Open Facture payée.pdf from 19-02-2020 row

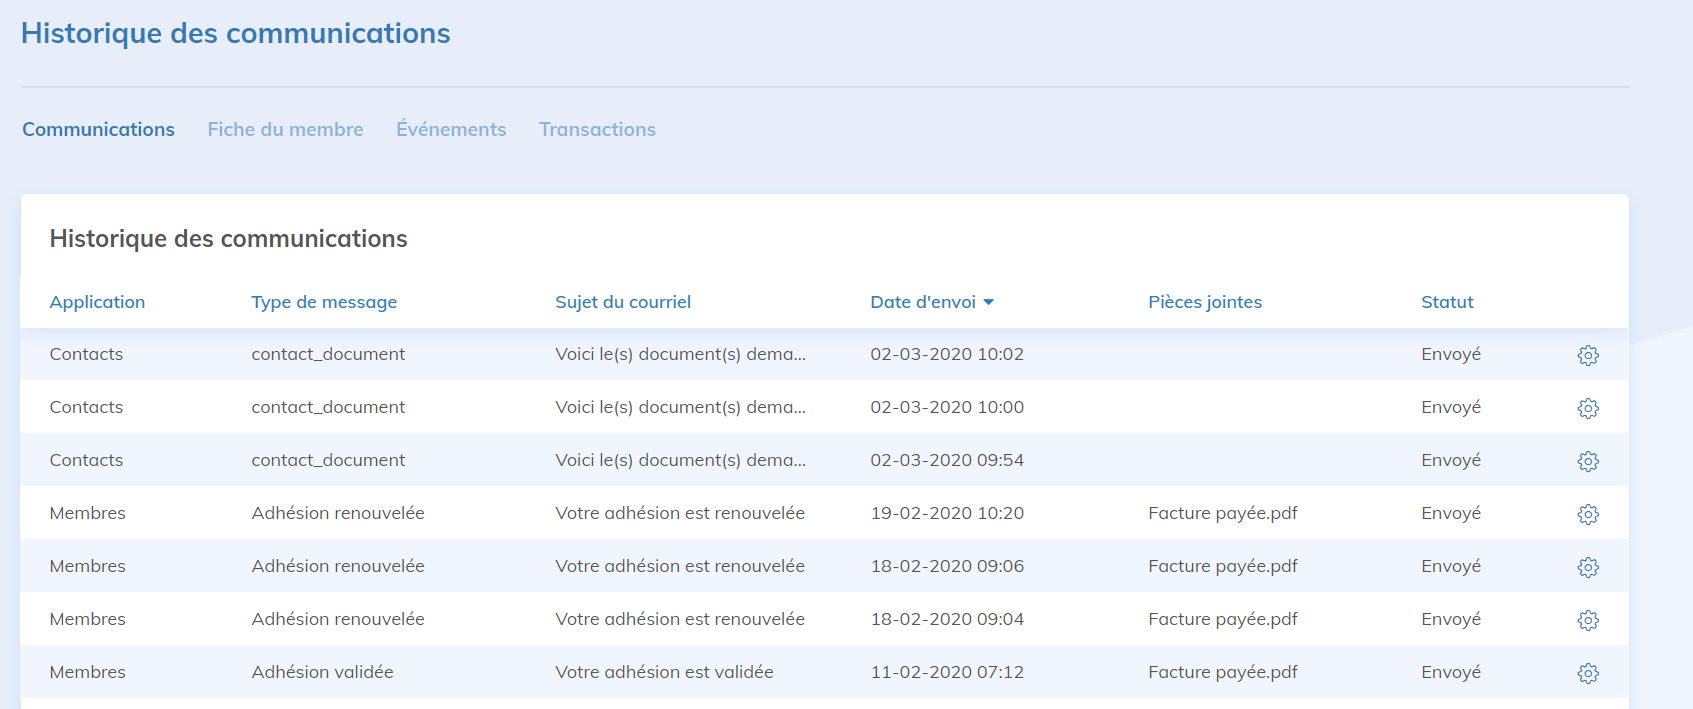click(1222, 513)
